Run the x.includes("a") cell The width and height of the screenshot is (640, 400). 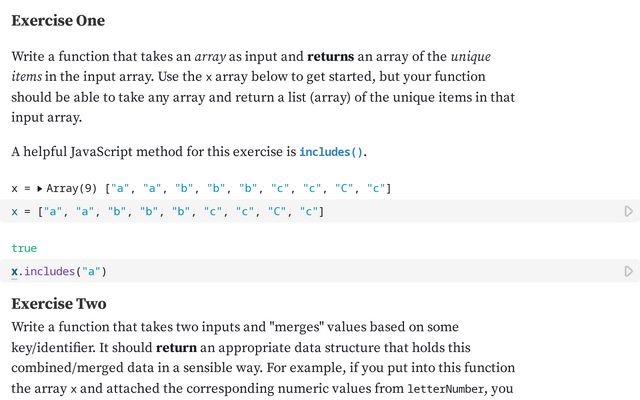click(629, 271)
